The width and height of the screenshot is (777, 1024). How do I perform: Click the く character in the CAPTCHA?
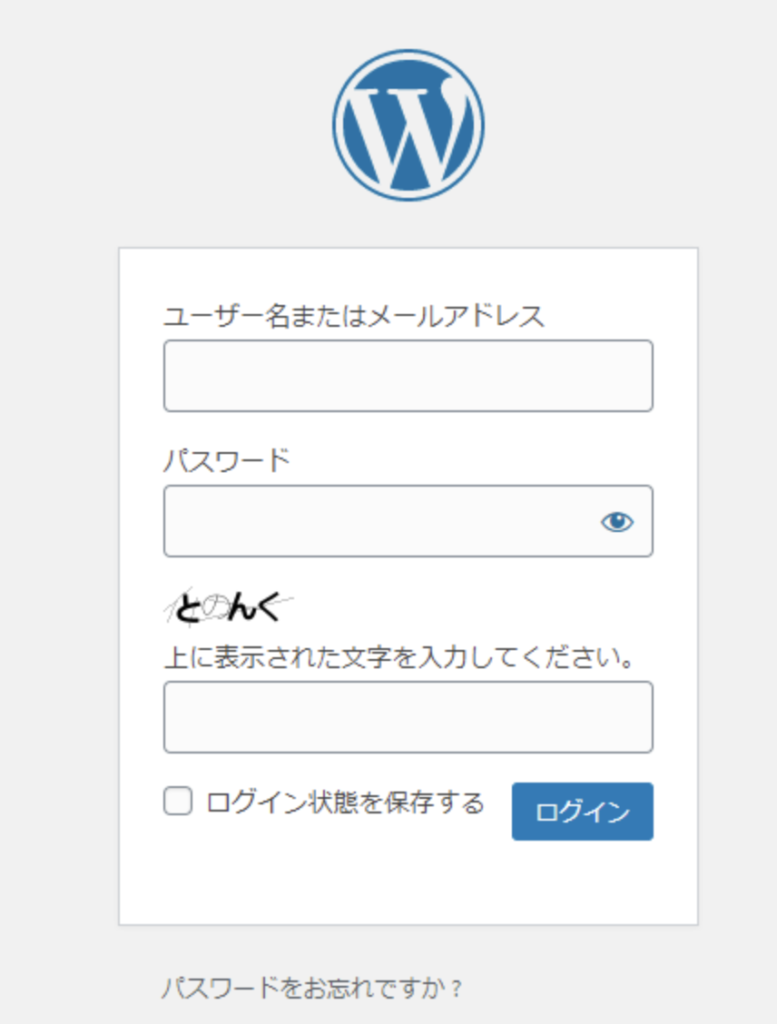point(267,608)
